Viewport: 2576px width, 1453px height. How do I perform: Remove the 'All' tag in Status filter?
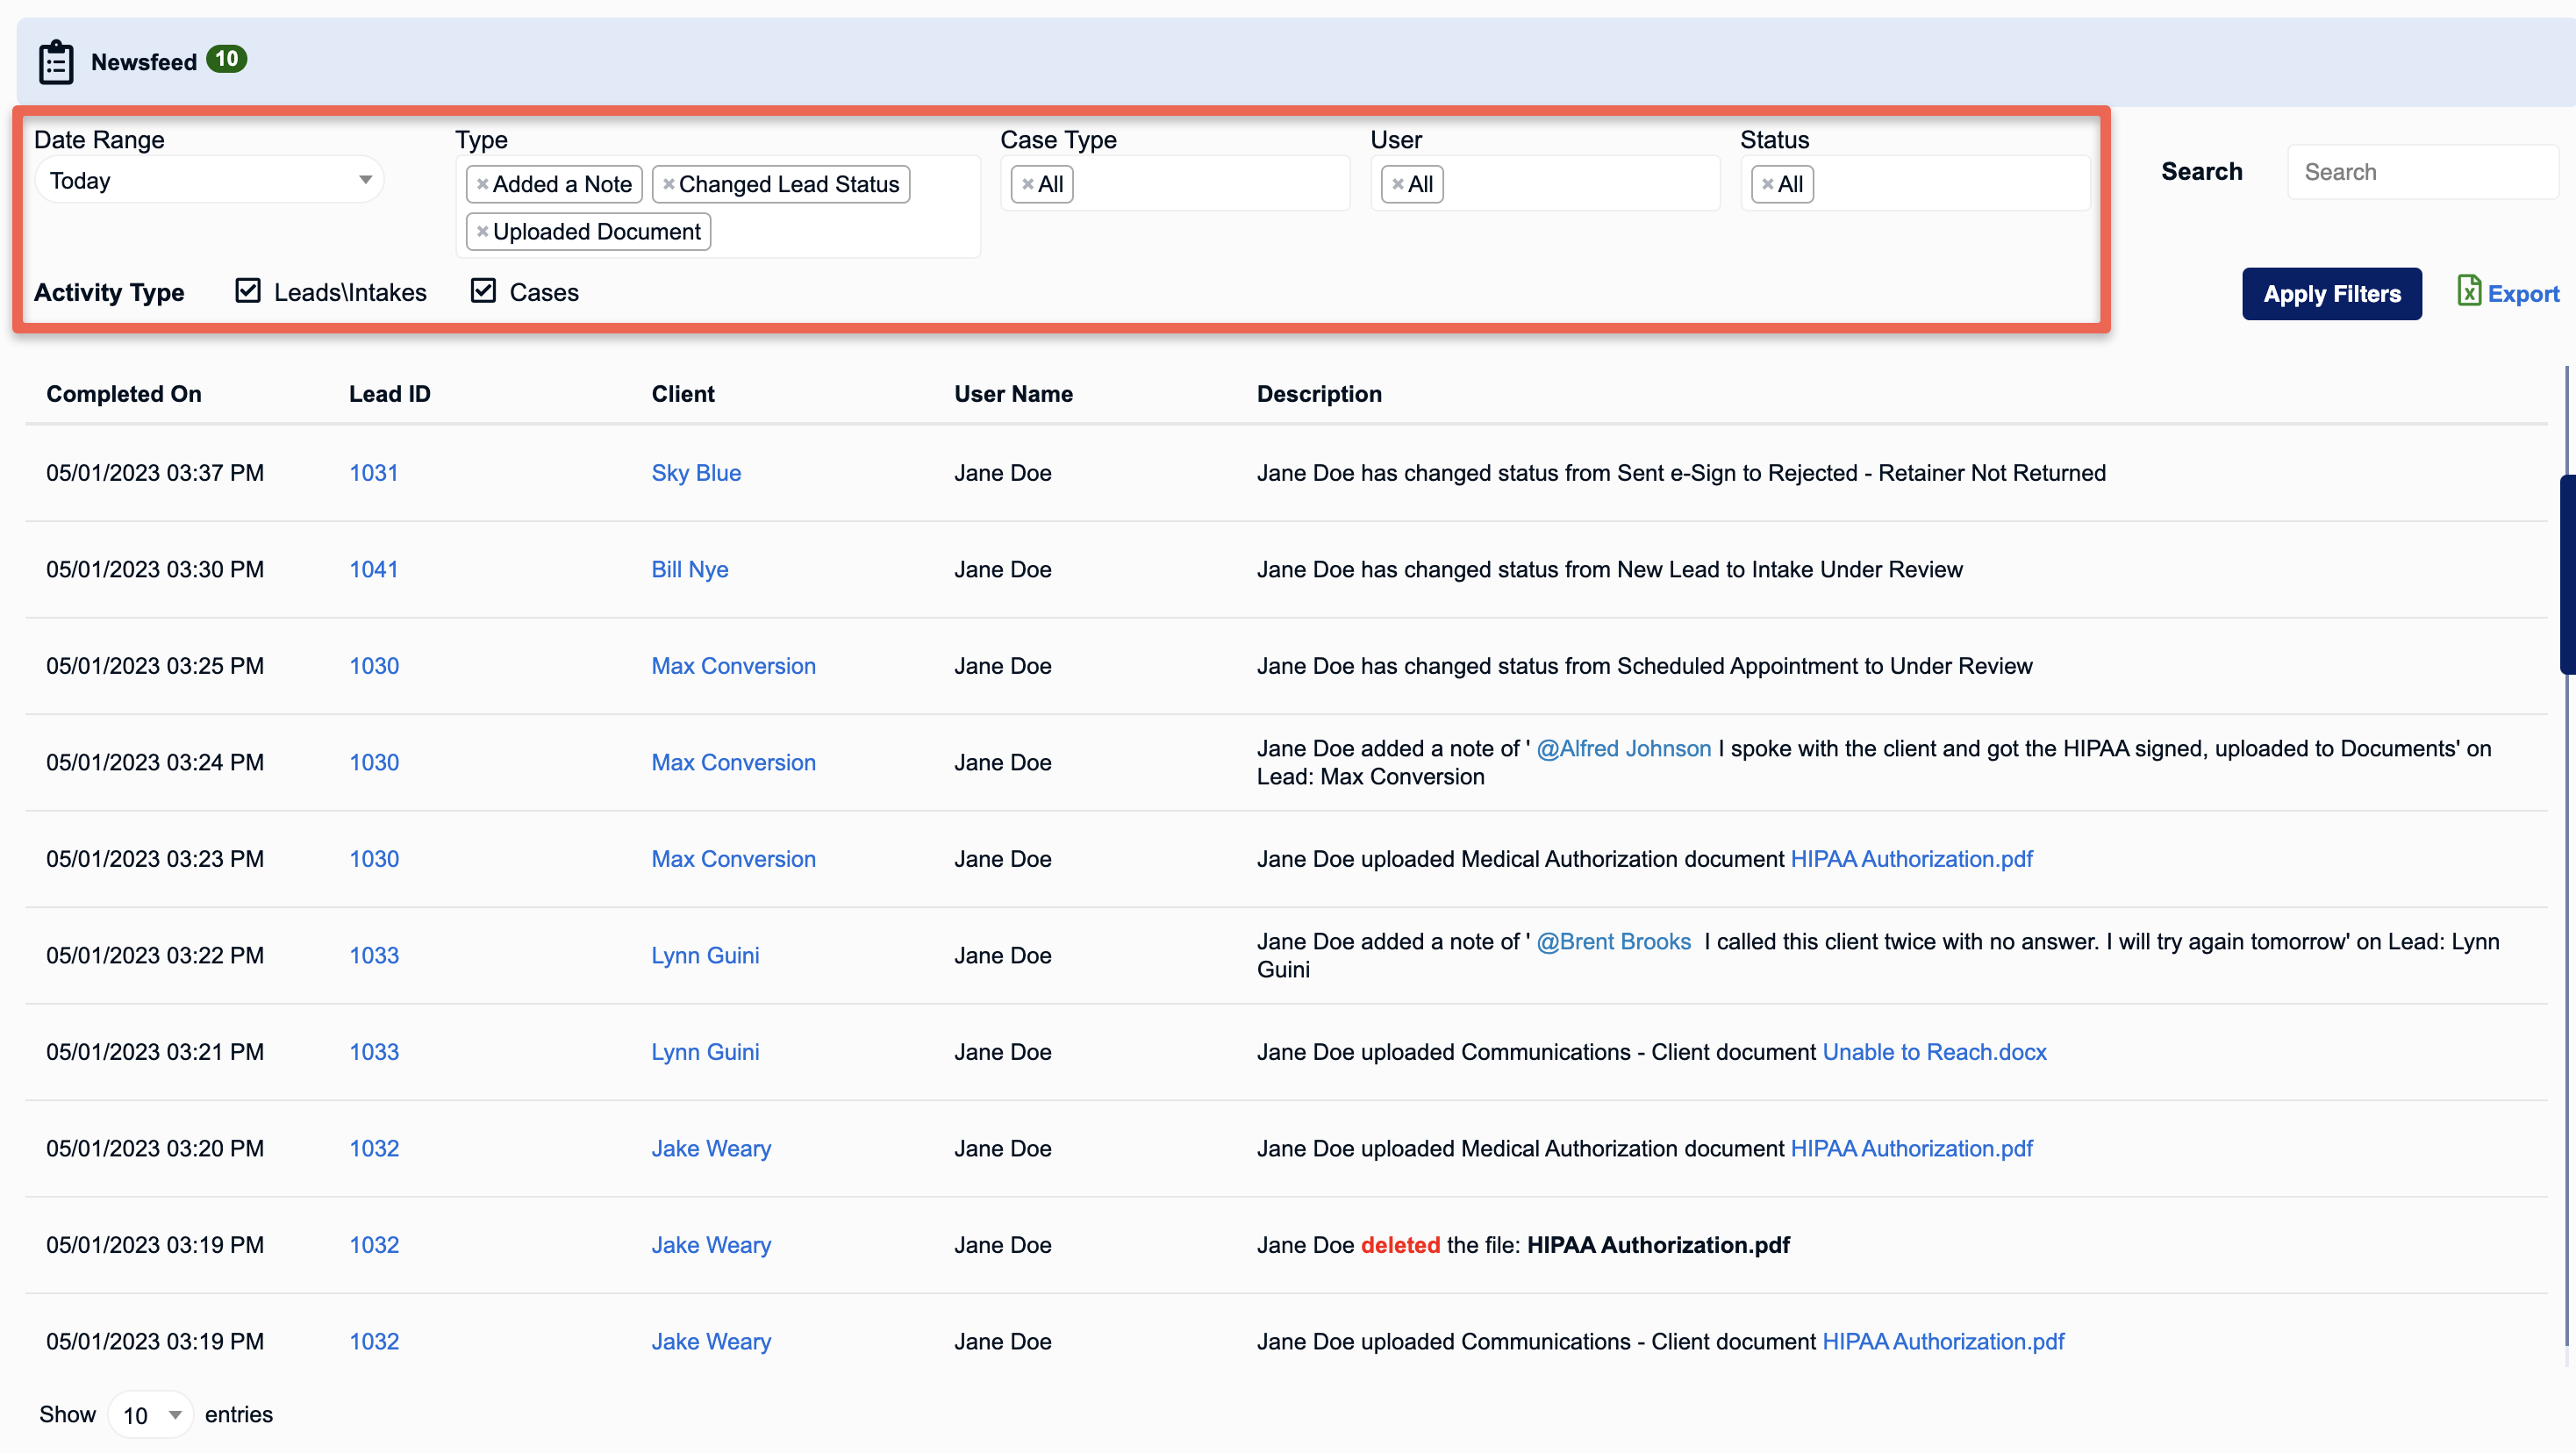(1767, 184)
